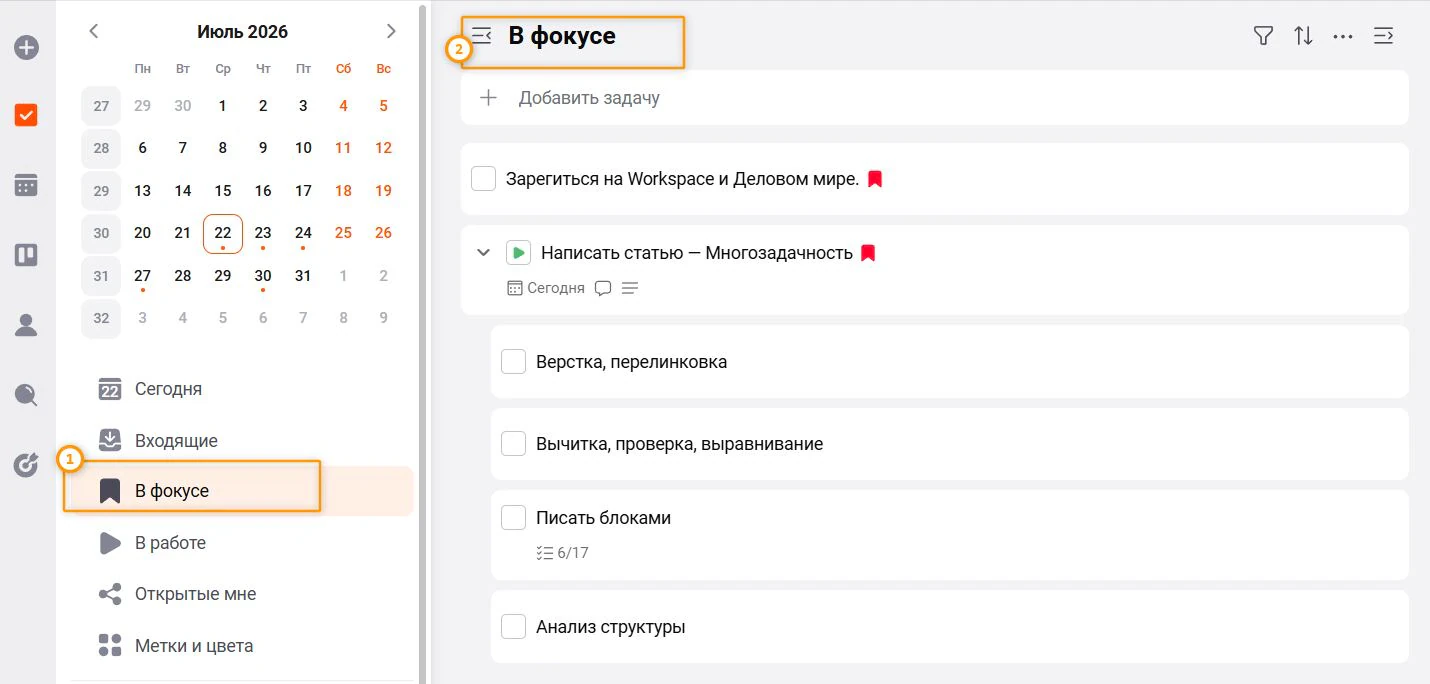This screenshot has height=684, width=1430.
Task: Click the Добавить задачу input field
Action: 934,98
